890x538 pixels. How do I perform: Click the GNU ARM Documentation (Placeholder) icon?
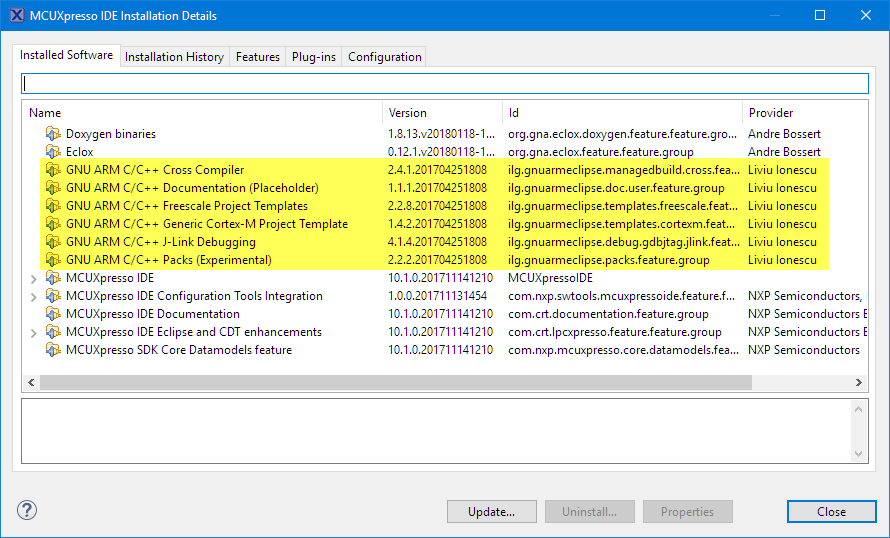(53, 188)
